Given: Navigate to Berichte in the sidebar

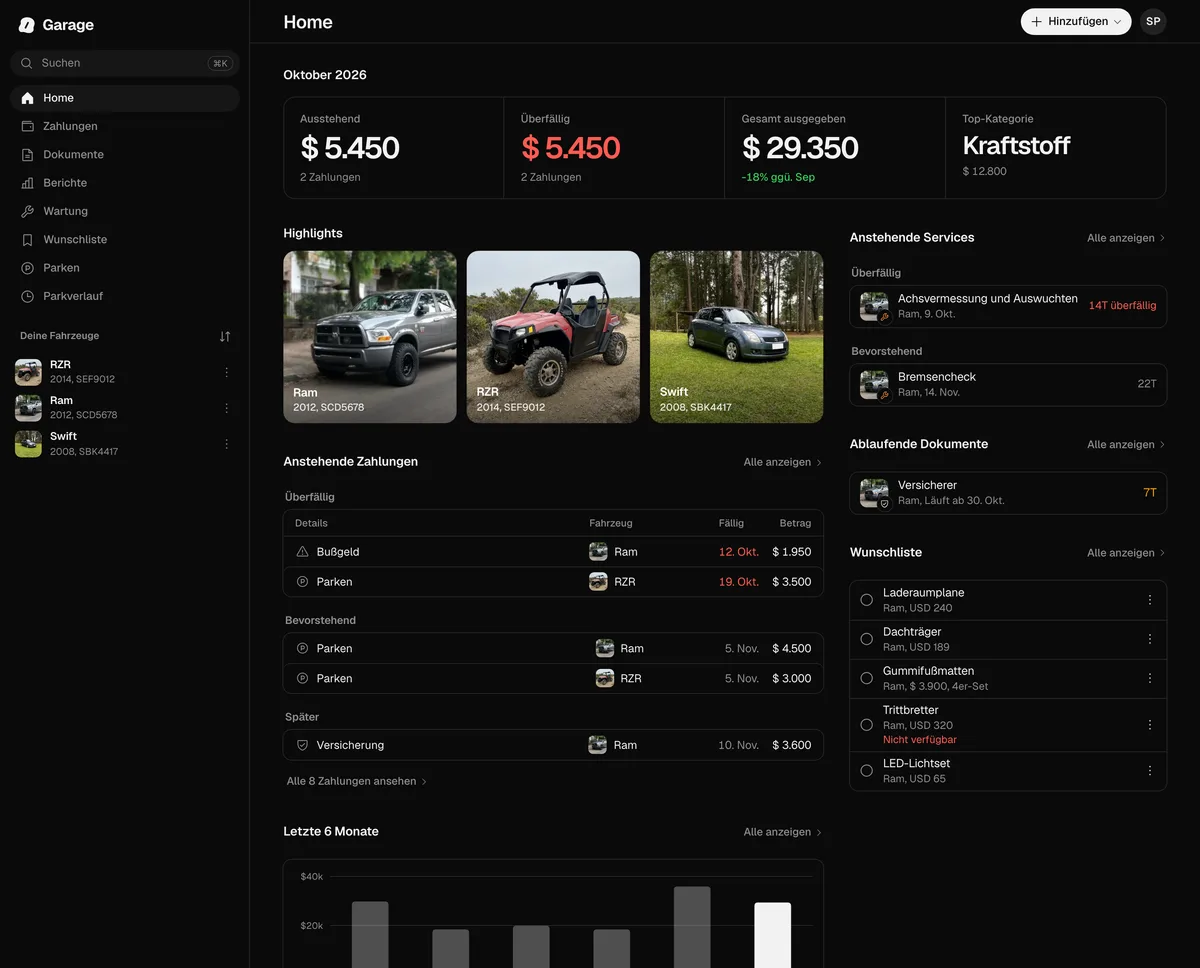Looking at the screenshot, I should tap(125, 183).
